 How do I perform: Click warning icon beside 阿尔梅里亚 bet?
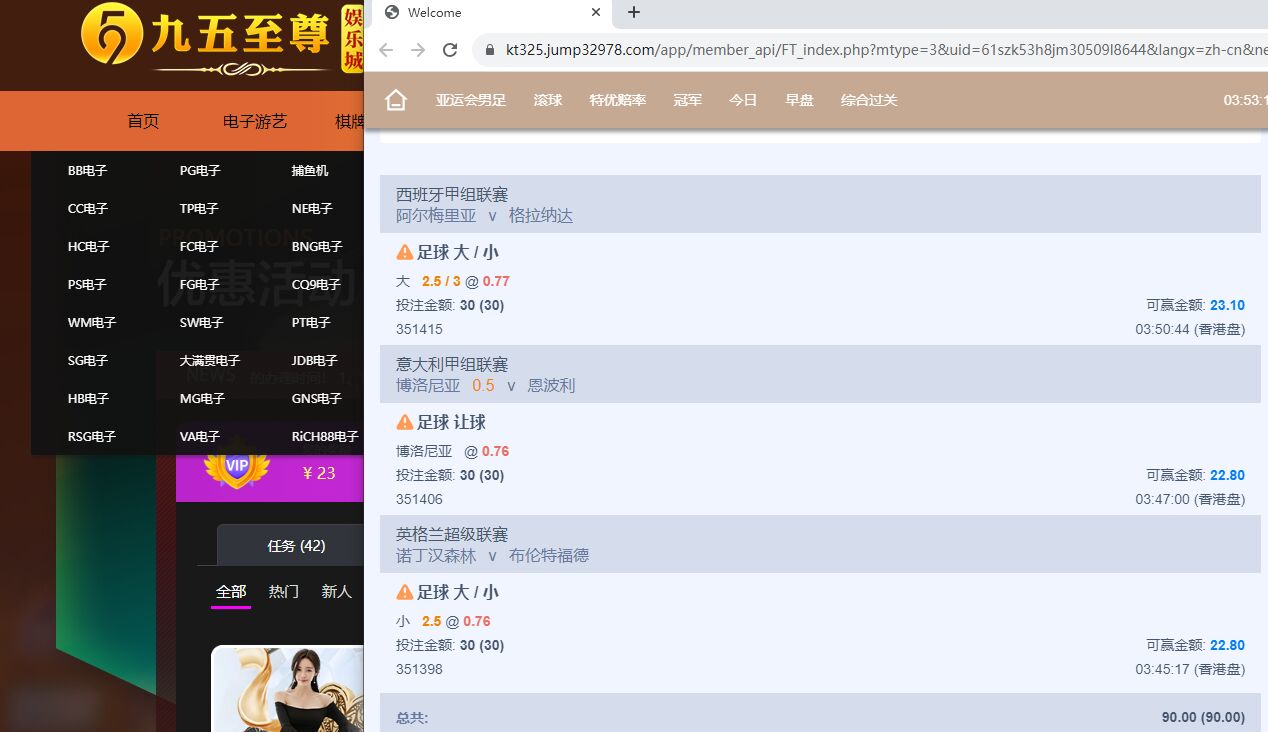pyautogui.click(x=405, y=252)
